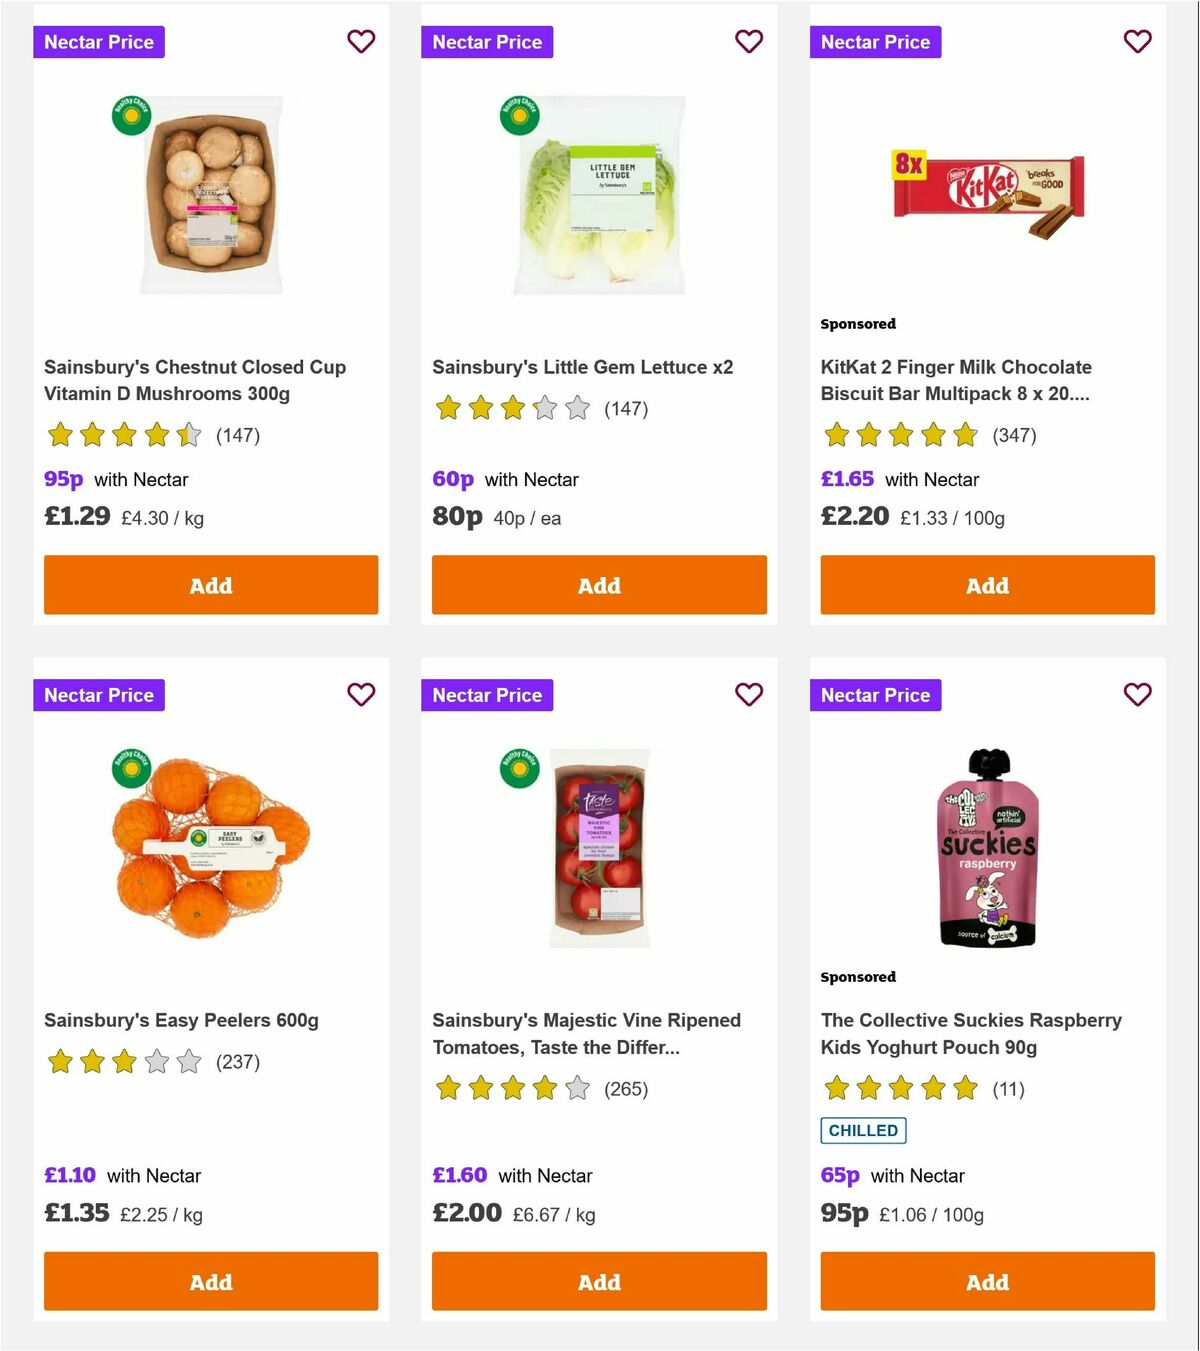Click the heart icon on the mushrooms product
Image resolution: width=1200 pixels, height=1351 pixels.
pyautogui.click(x=361, y=41)
